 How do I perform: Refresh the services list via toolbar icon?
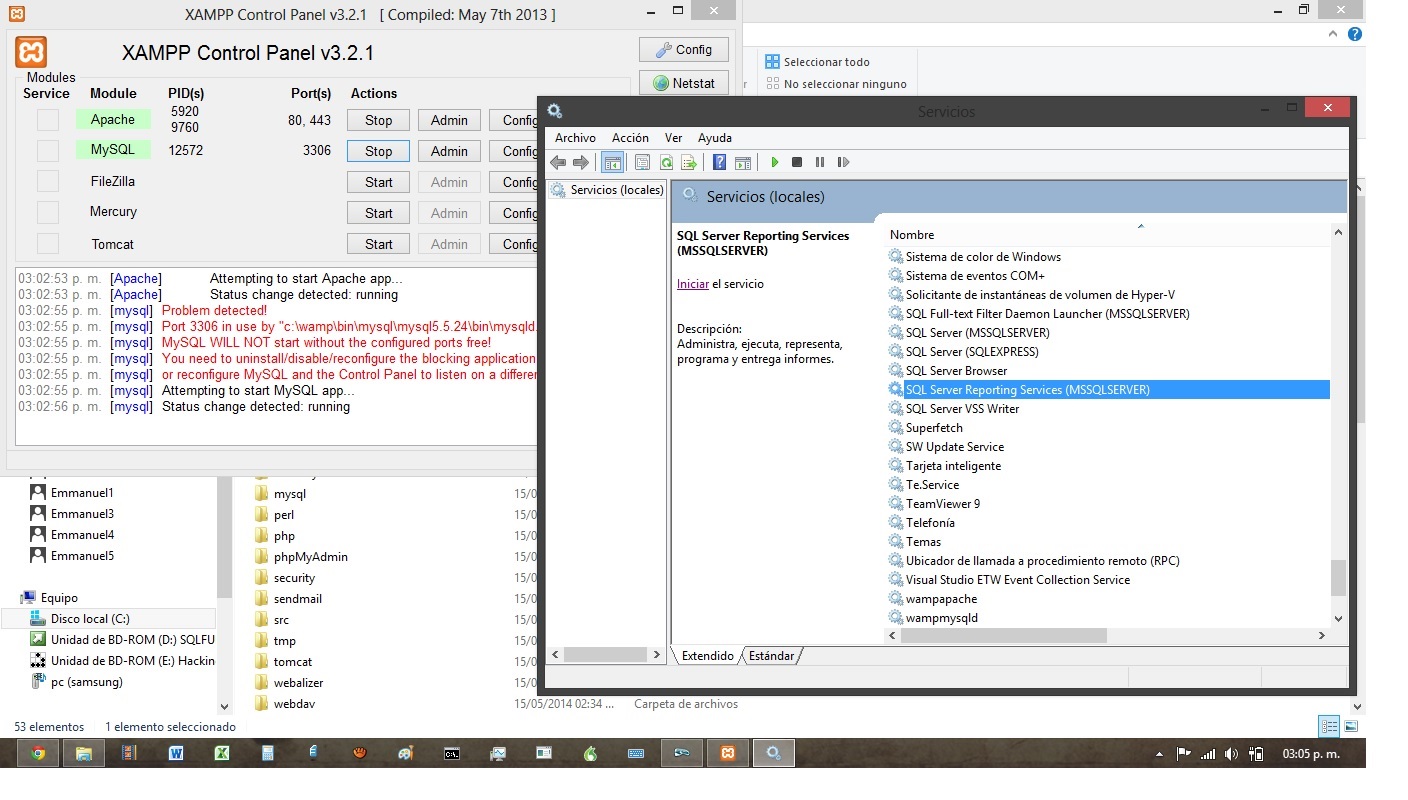pos(665,162)
